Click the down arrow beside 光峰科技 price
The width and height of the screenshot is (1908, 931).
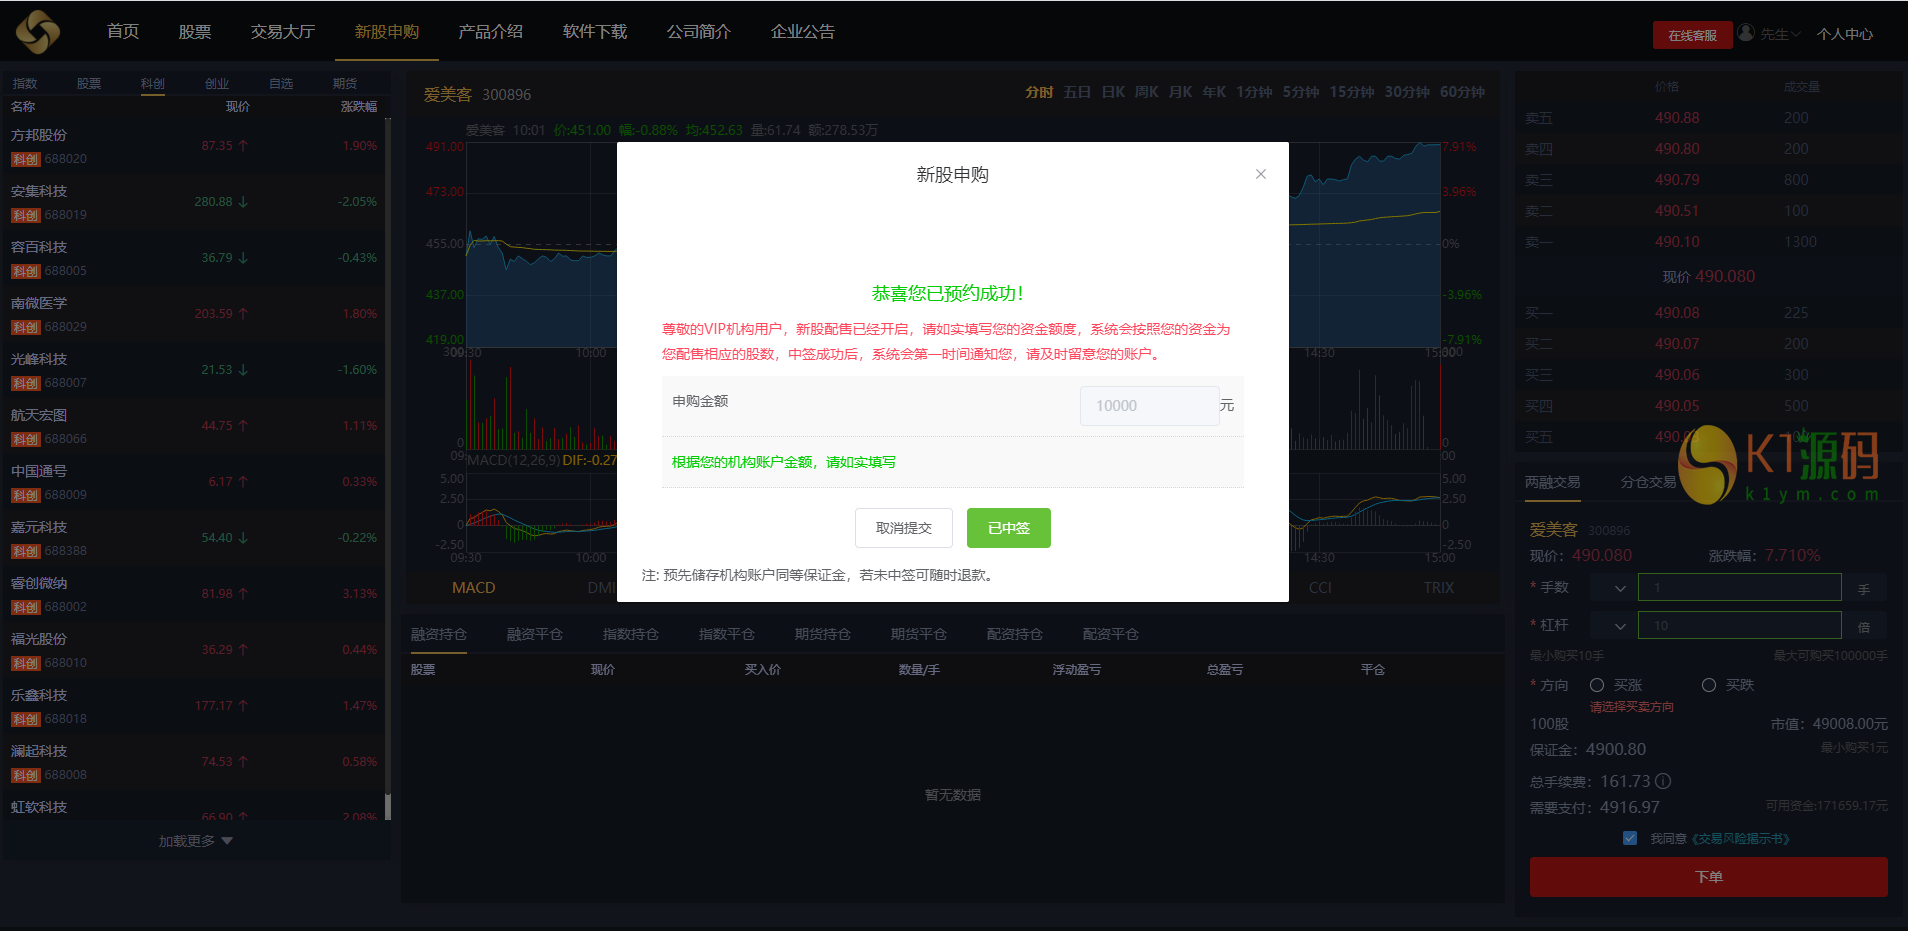pos(243,370)
